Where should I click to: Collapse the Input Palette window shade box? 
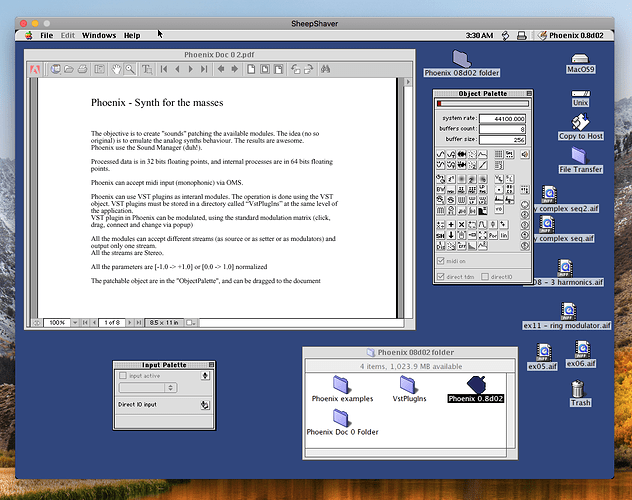pyautogui.click(x=211, y=365)
